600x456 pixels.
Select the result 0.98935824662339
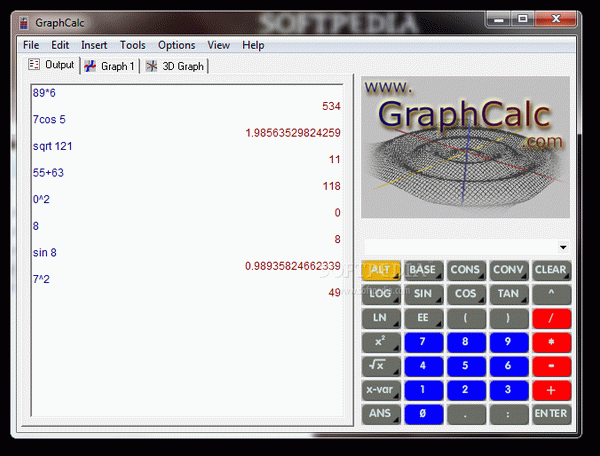tap(293, 266)
